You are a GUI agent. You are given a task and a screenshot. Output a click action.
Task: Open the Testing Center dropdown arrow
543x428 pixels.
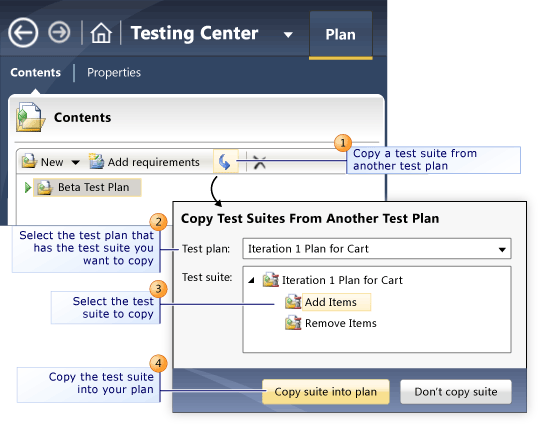point(288,35)
